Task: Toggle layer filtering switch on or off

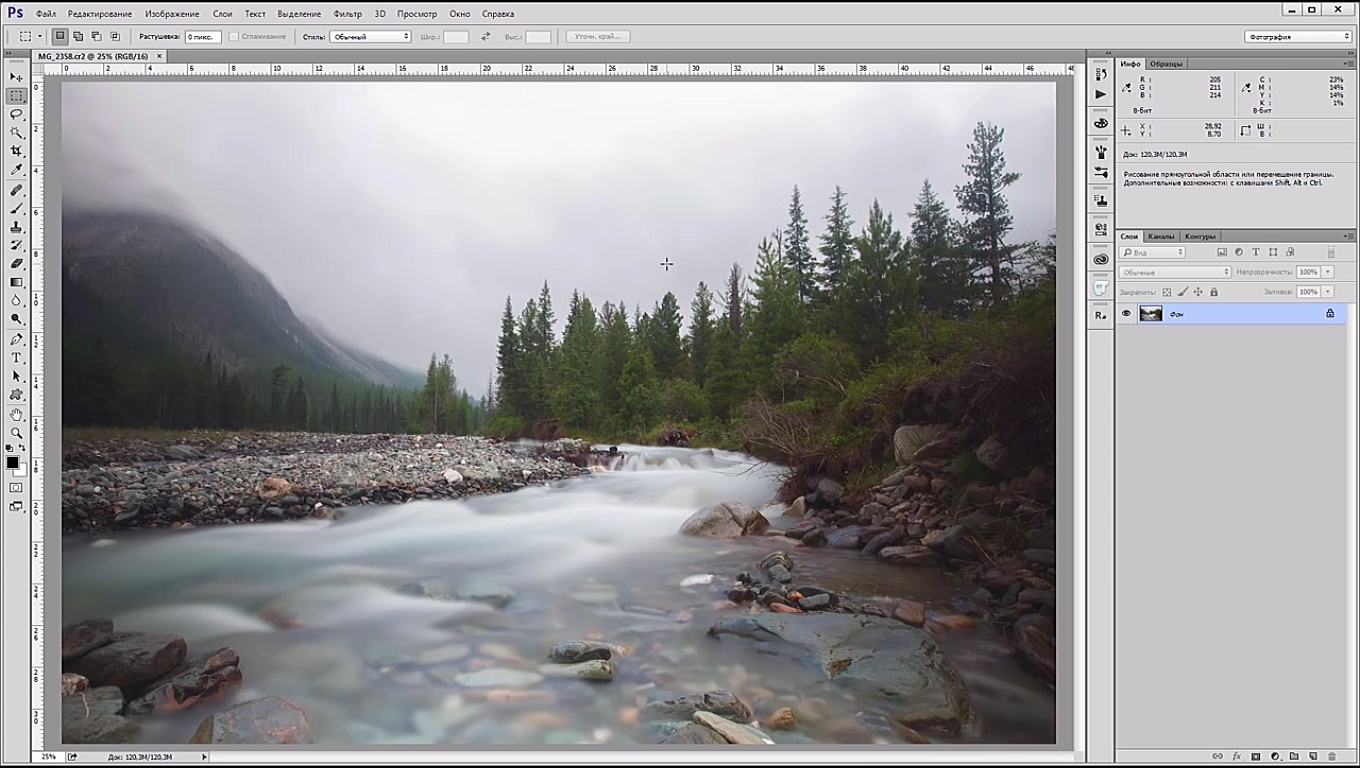Action: coord(1331,252)
